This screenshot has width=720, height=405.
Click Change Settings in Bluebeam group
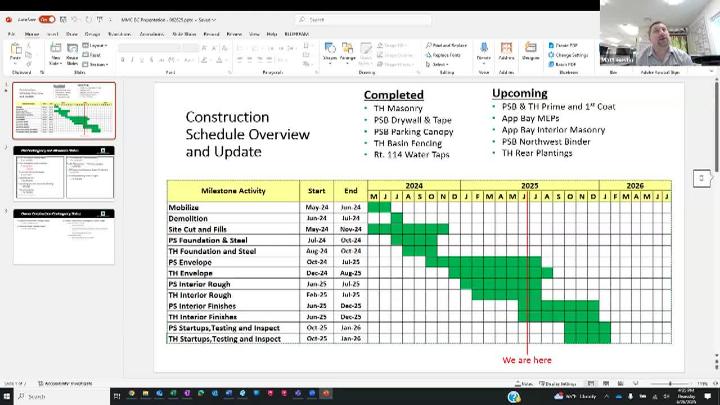(x=568, y=55)
